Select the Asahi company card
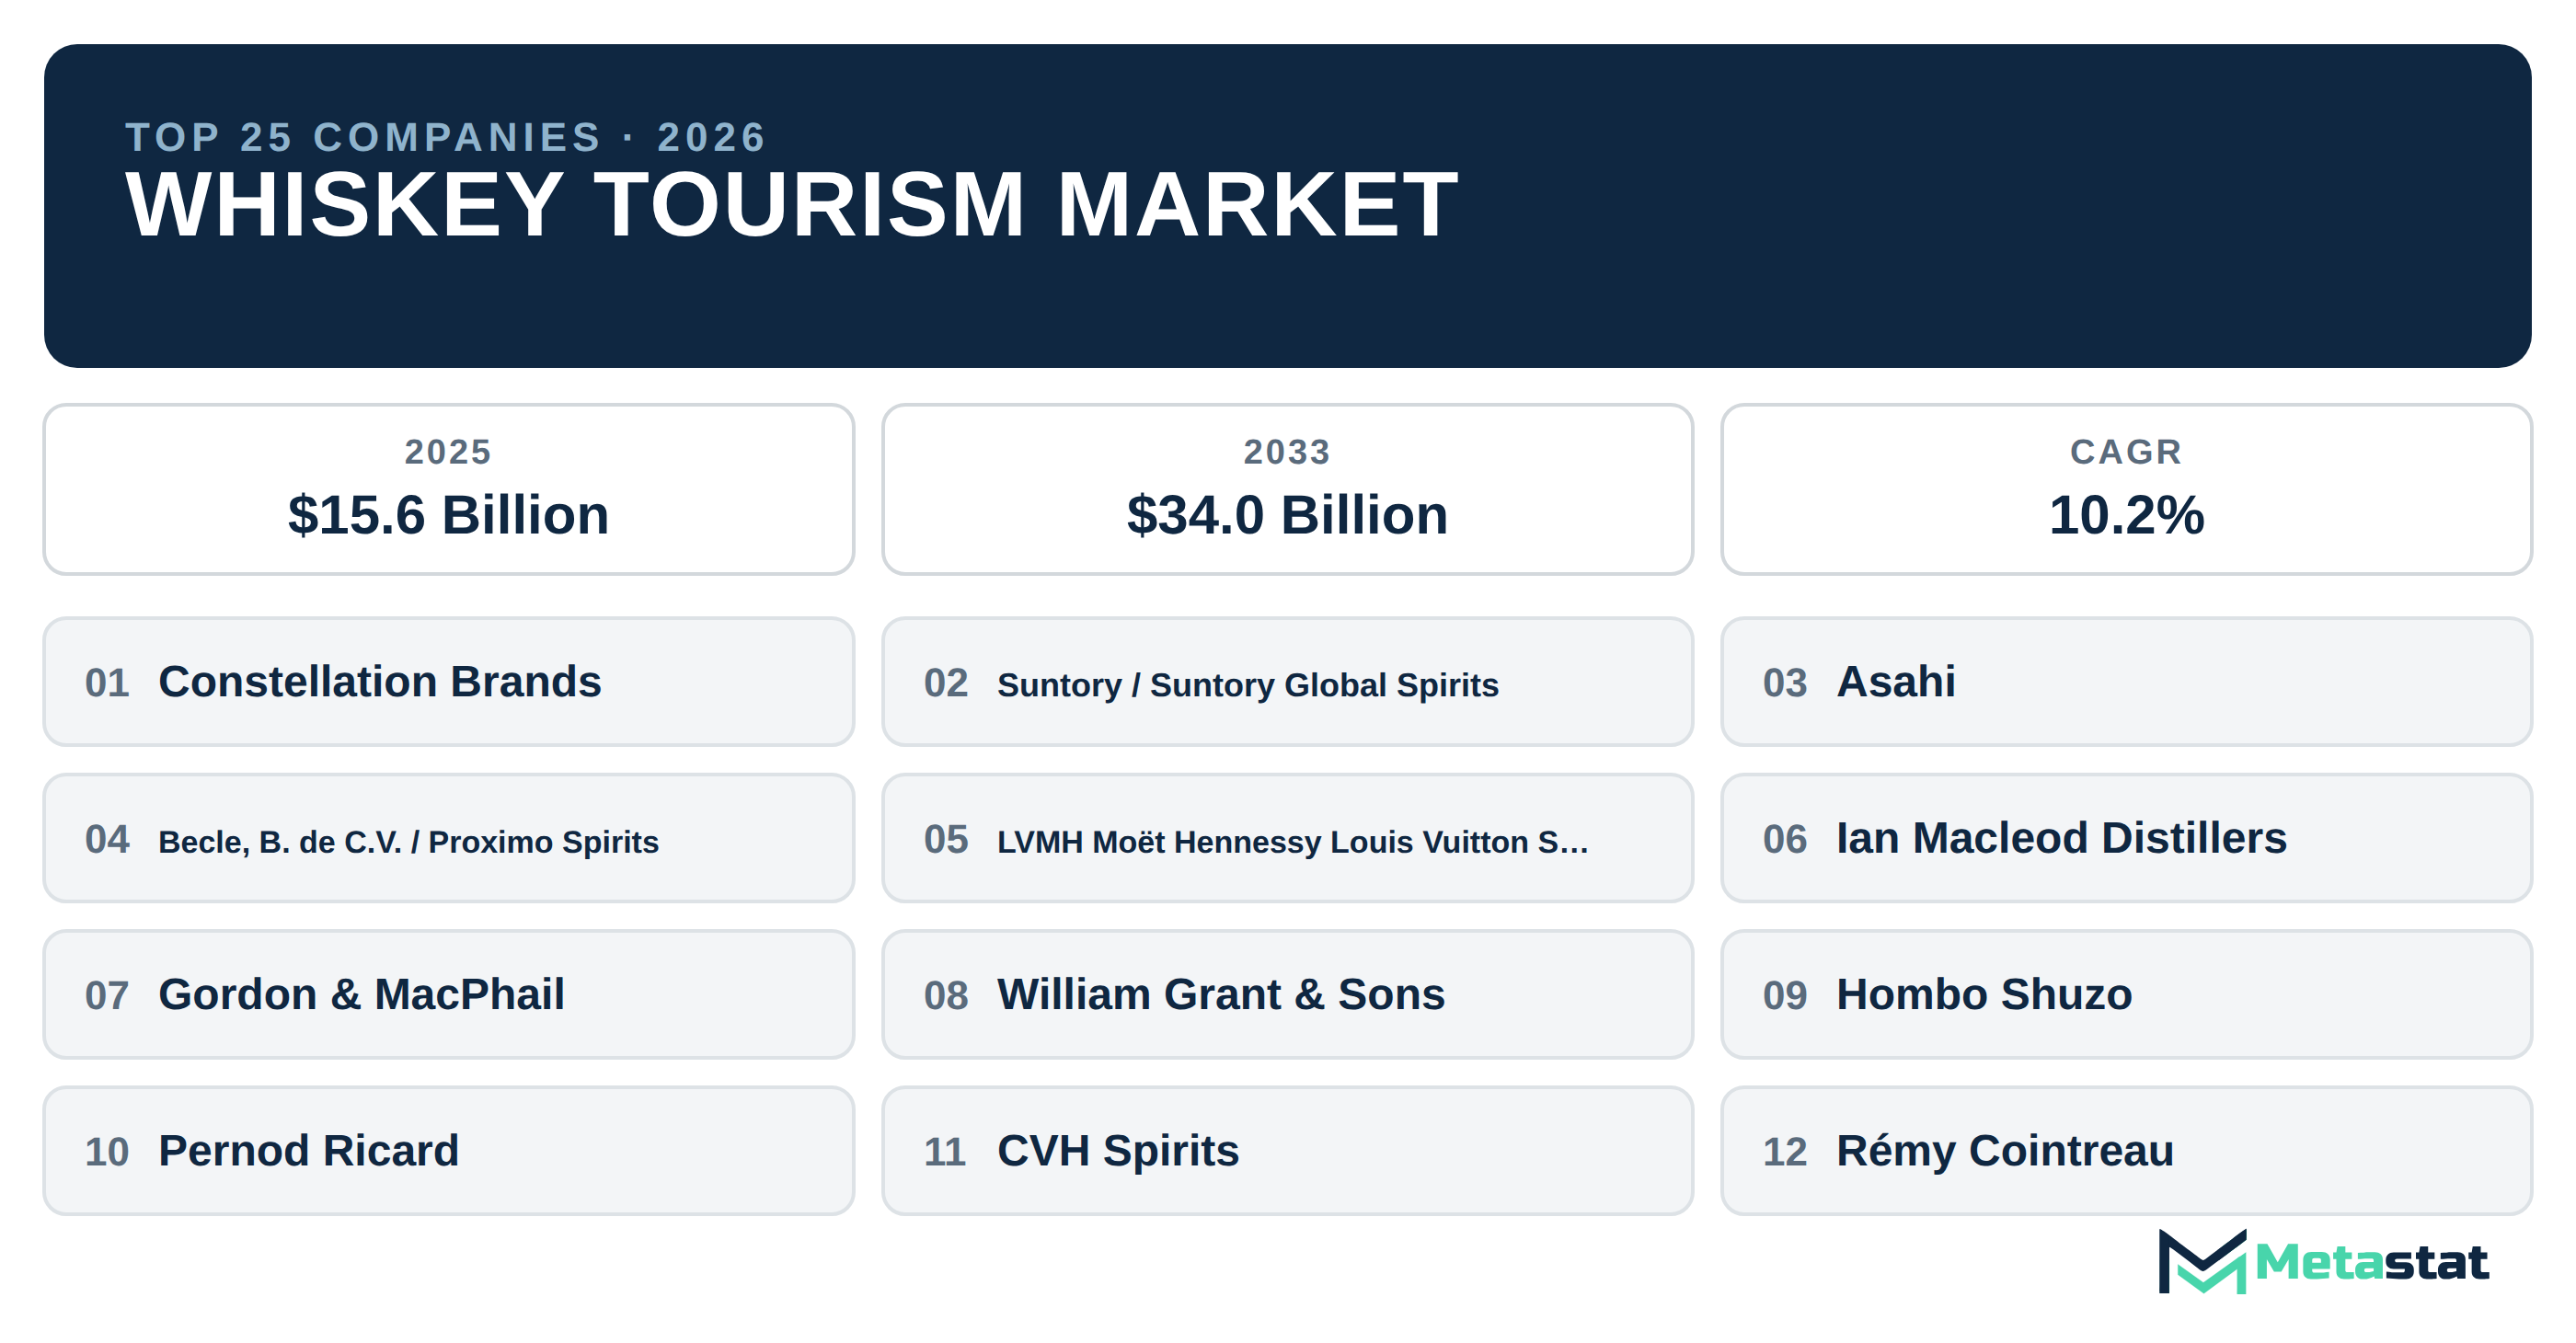This screenshot has height=1343, width=2576. (2126, 682)
